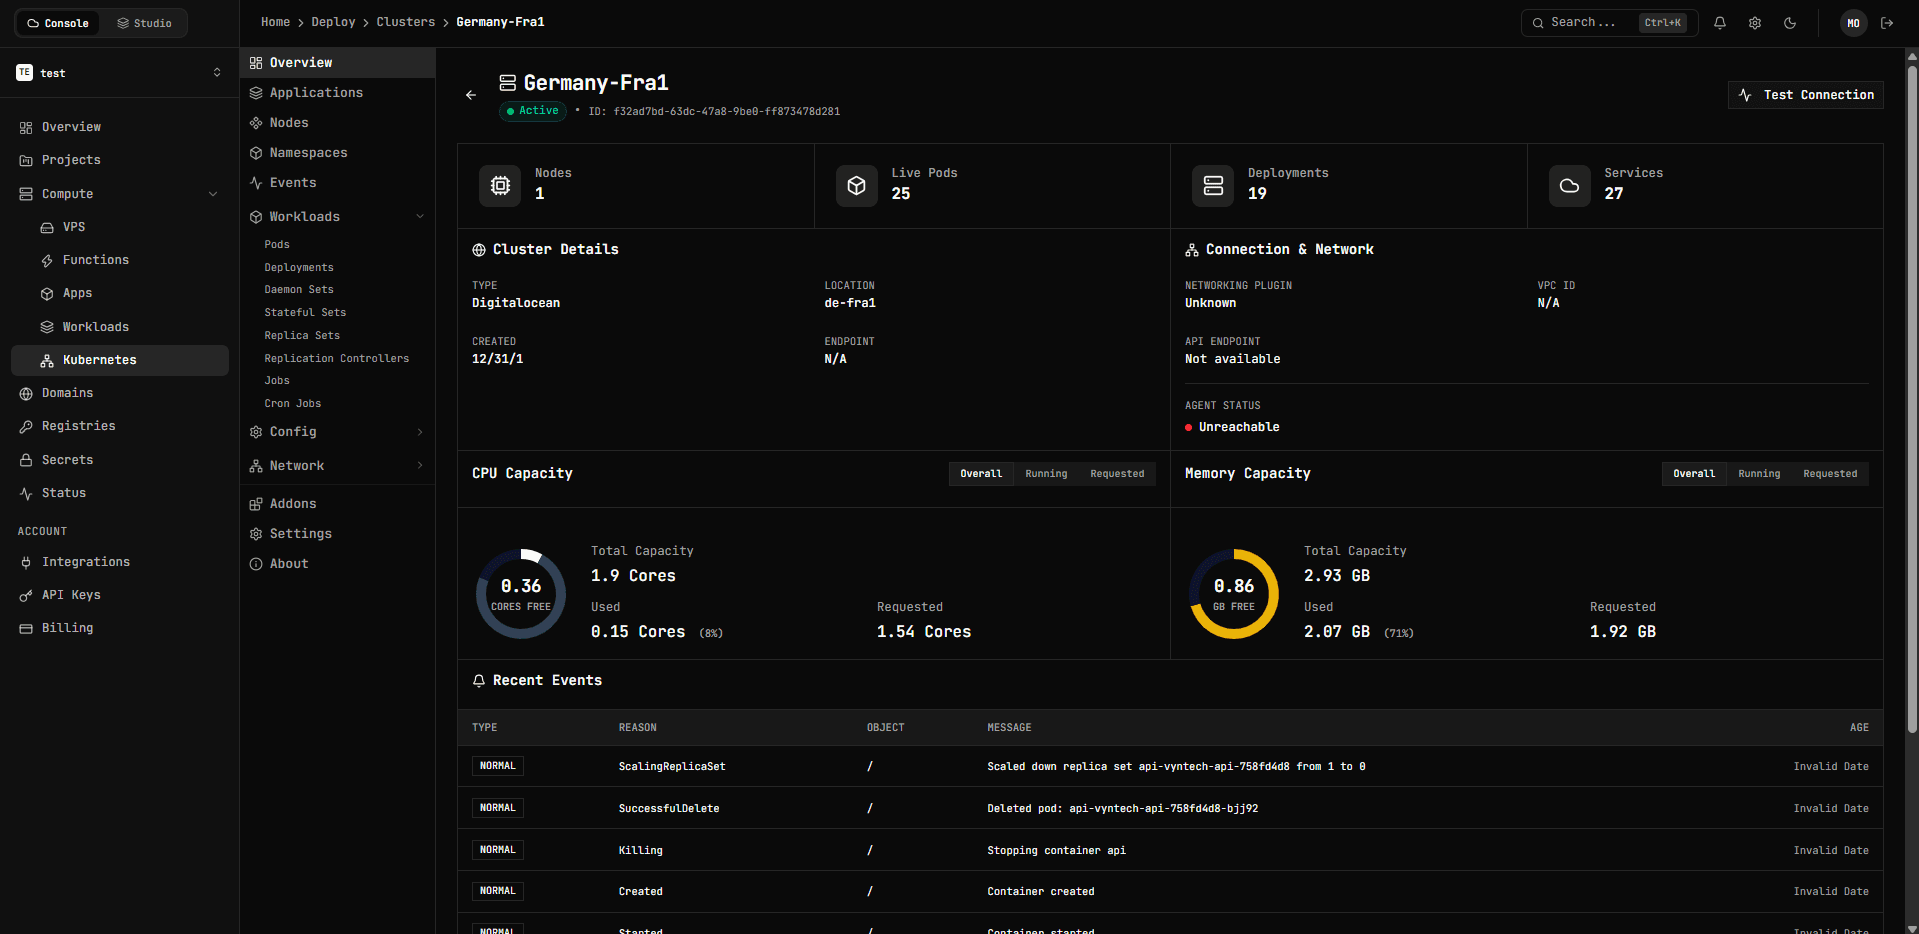Click the Addons icon in cluster menu
This screenshot has height=934, width=1919.
click(x=256, y=504)
